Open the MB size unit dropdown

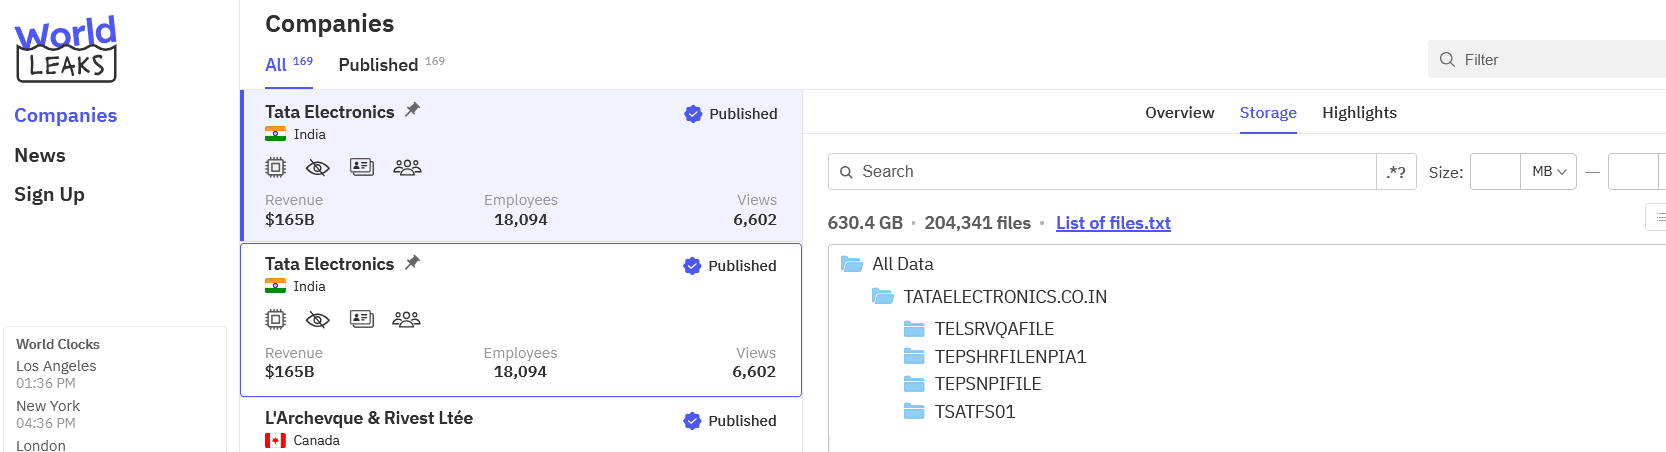(1548, 172)
